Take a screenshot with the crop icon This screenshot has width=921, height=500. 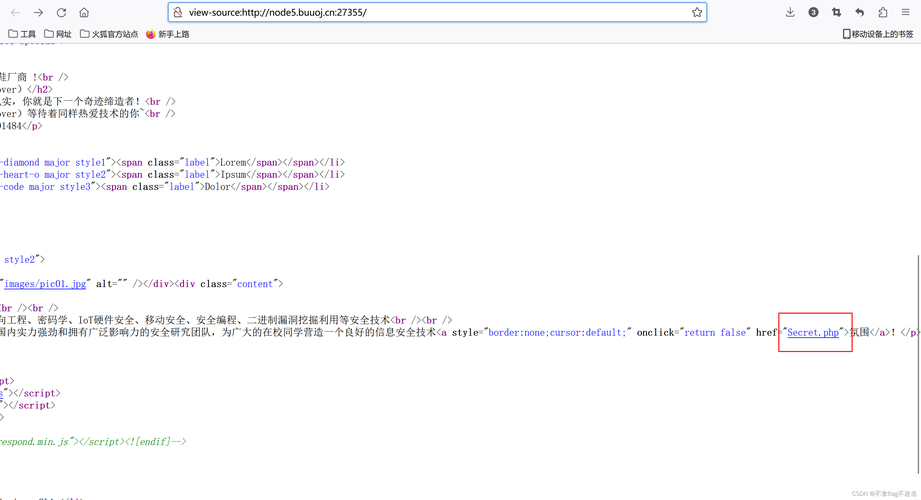tap(836, 12)
